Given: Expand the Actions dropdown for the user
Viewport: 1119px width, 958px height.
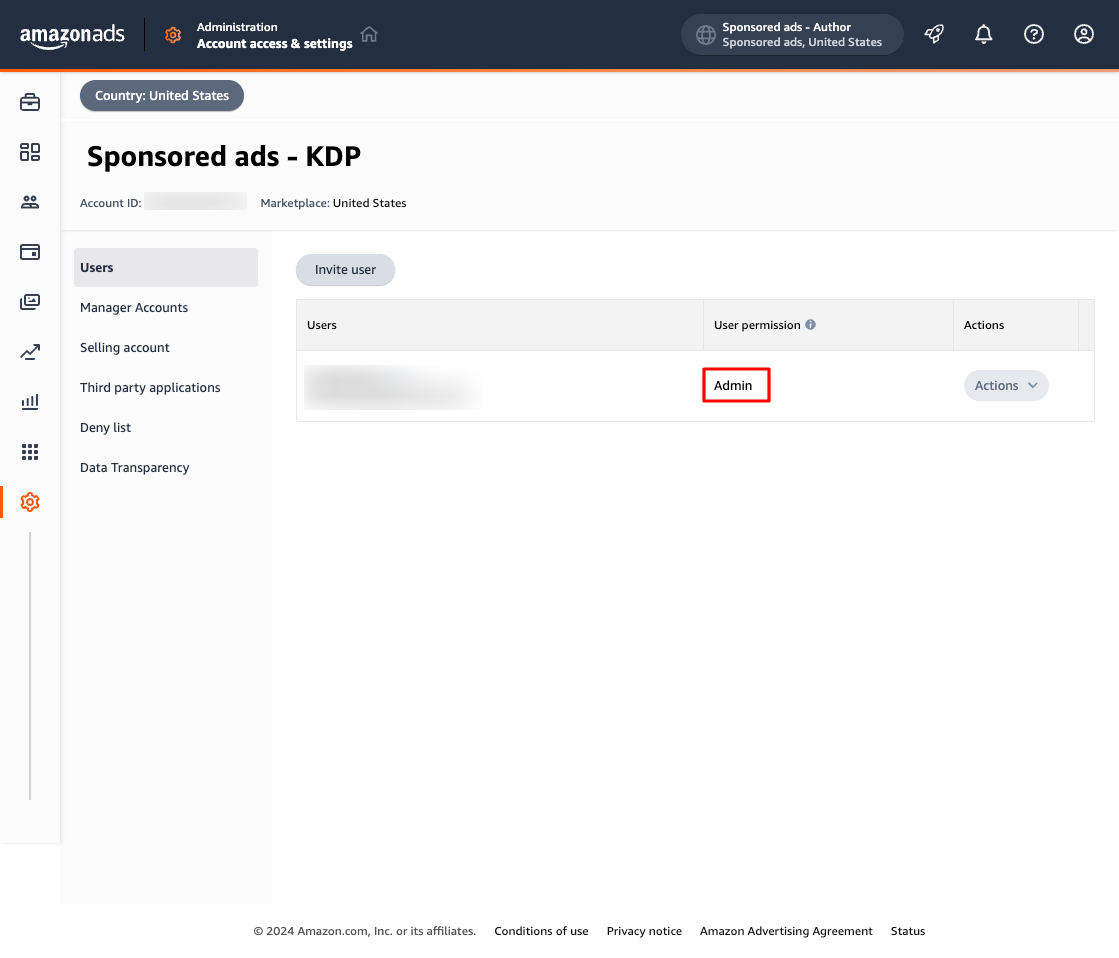Looking at the screenshot, I should (1006, 386).
